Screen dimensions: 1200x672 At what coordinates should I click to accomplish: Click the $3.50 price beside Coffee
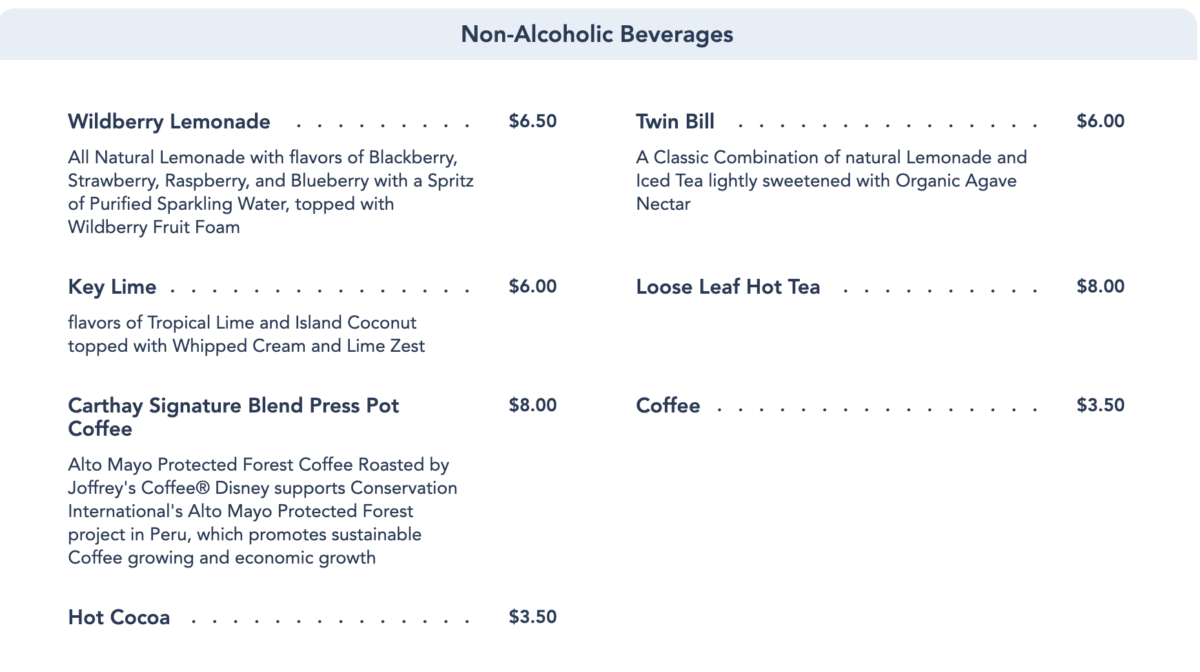(1100, 406)
